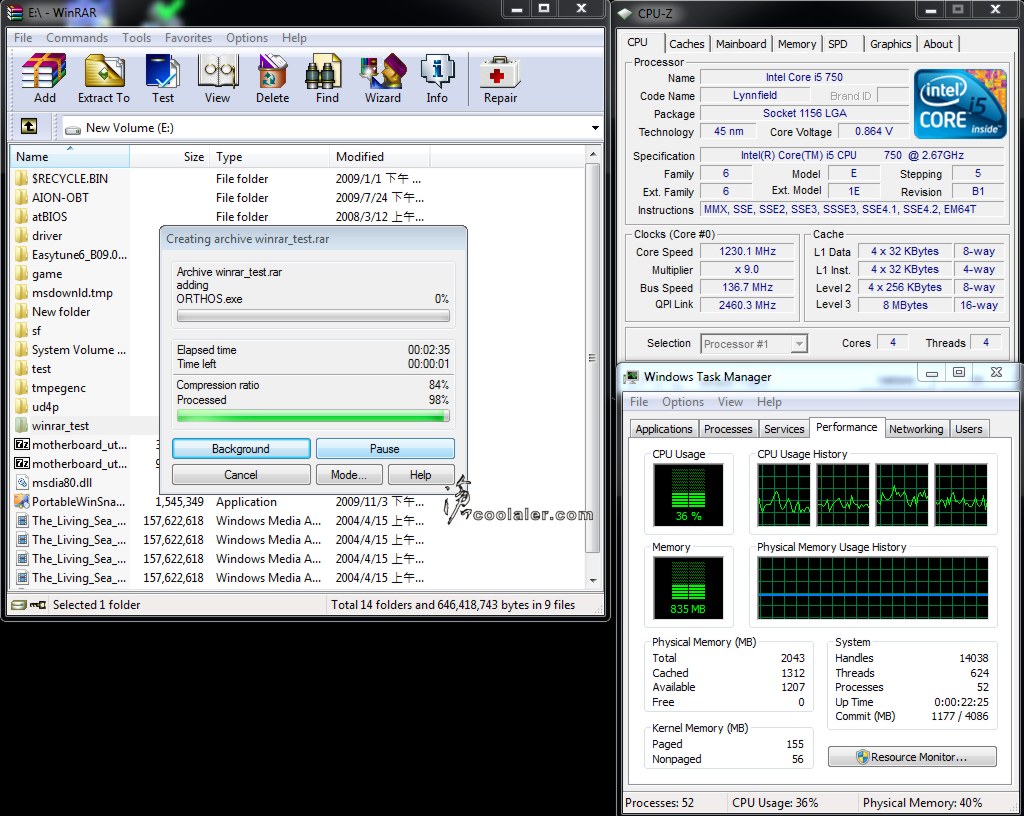
Task: Cancel the archive creation
Action: [x=241, y=475]
